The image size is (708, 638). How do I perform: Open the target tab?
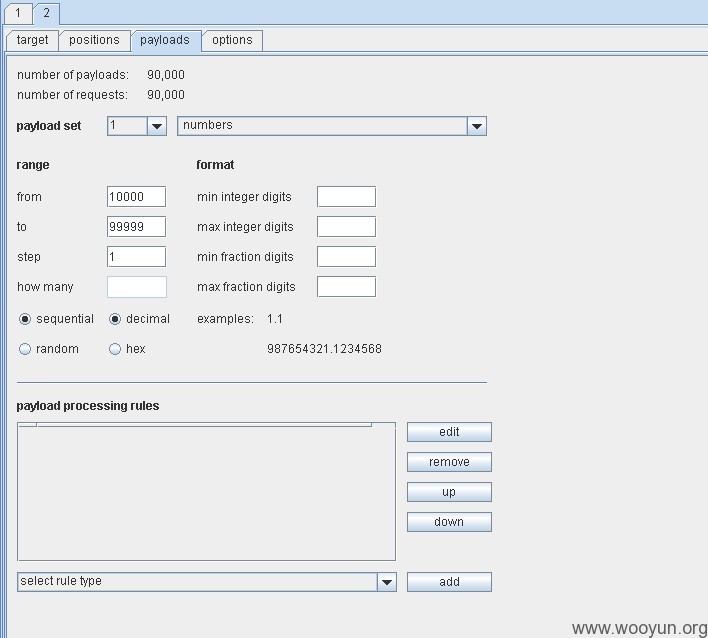pos(33,40)
